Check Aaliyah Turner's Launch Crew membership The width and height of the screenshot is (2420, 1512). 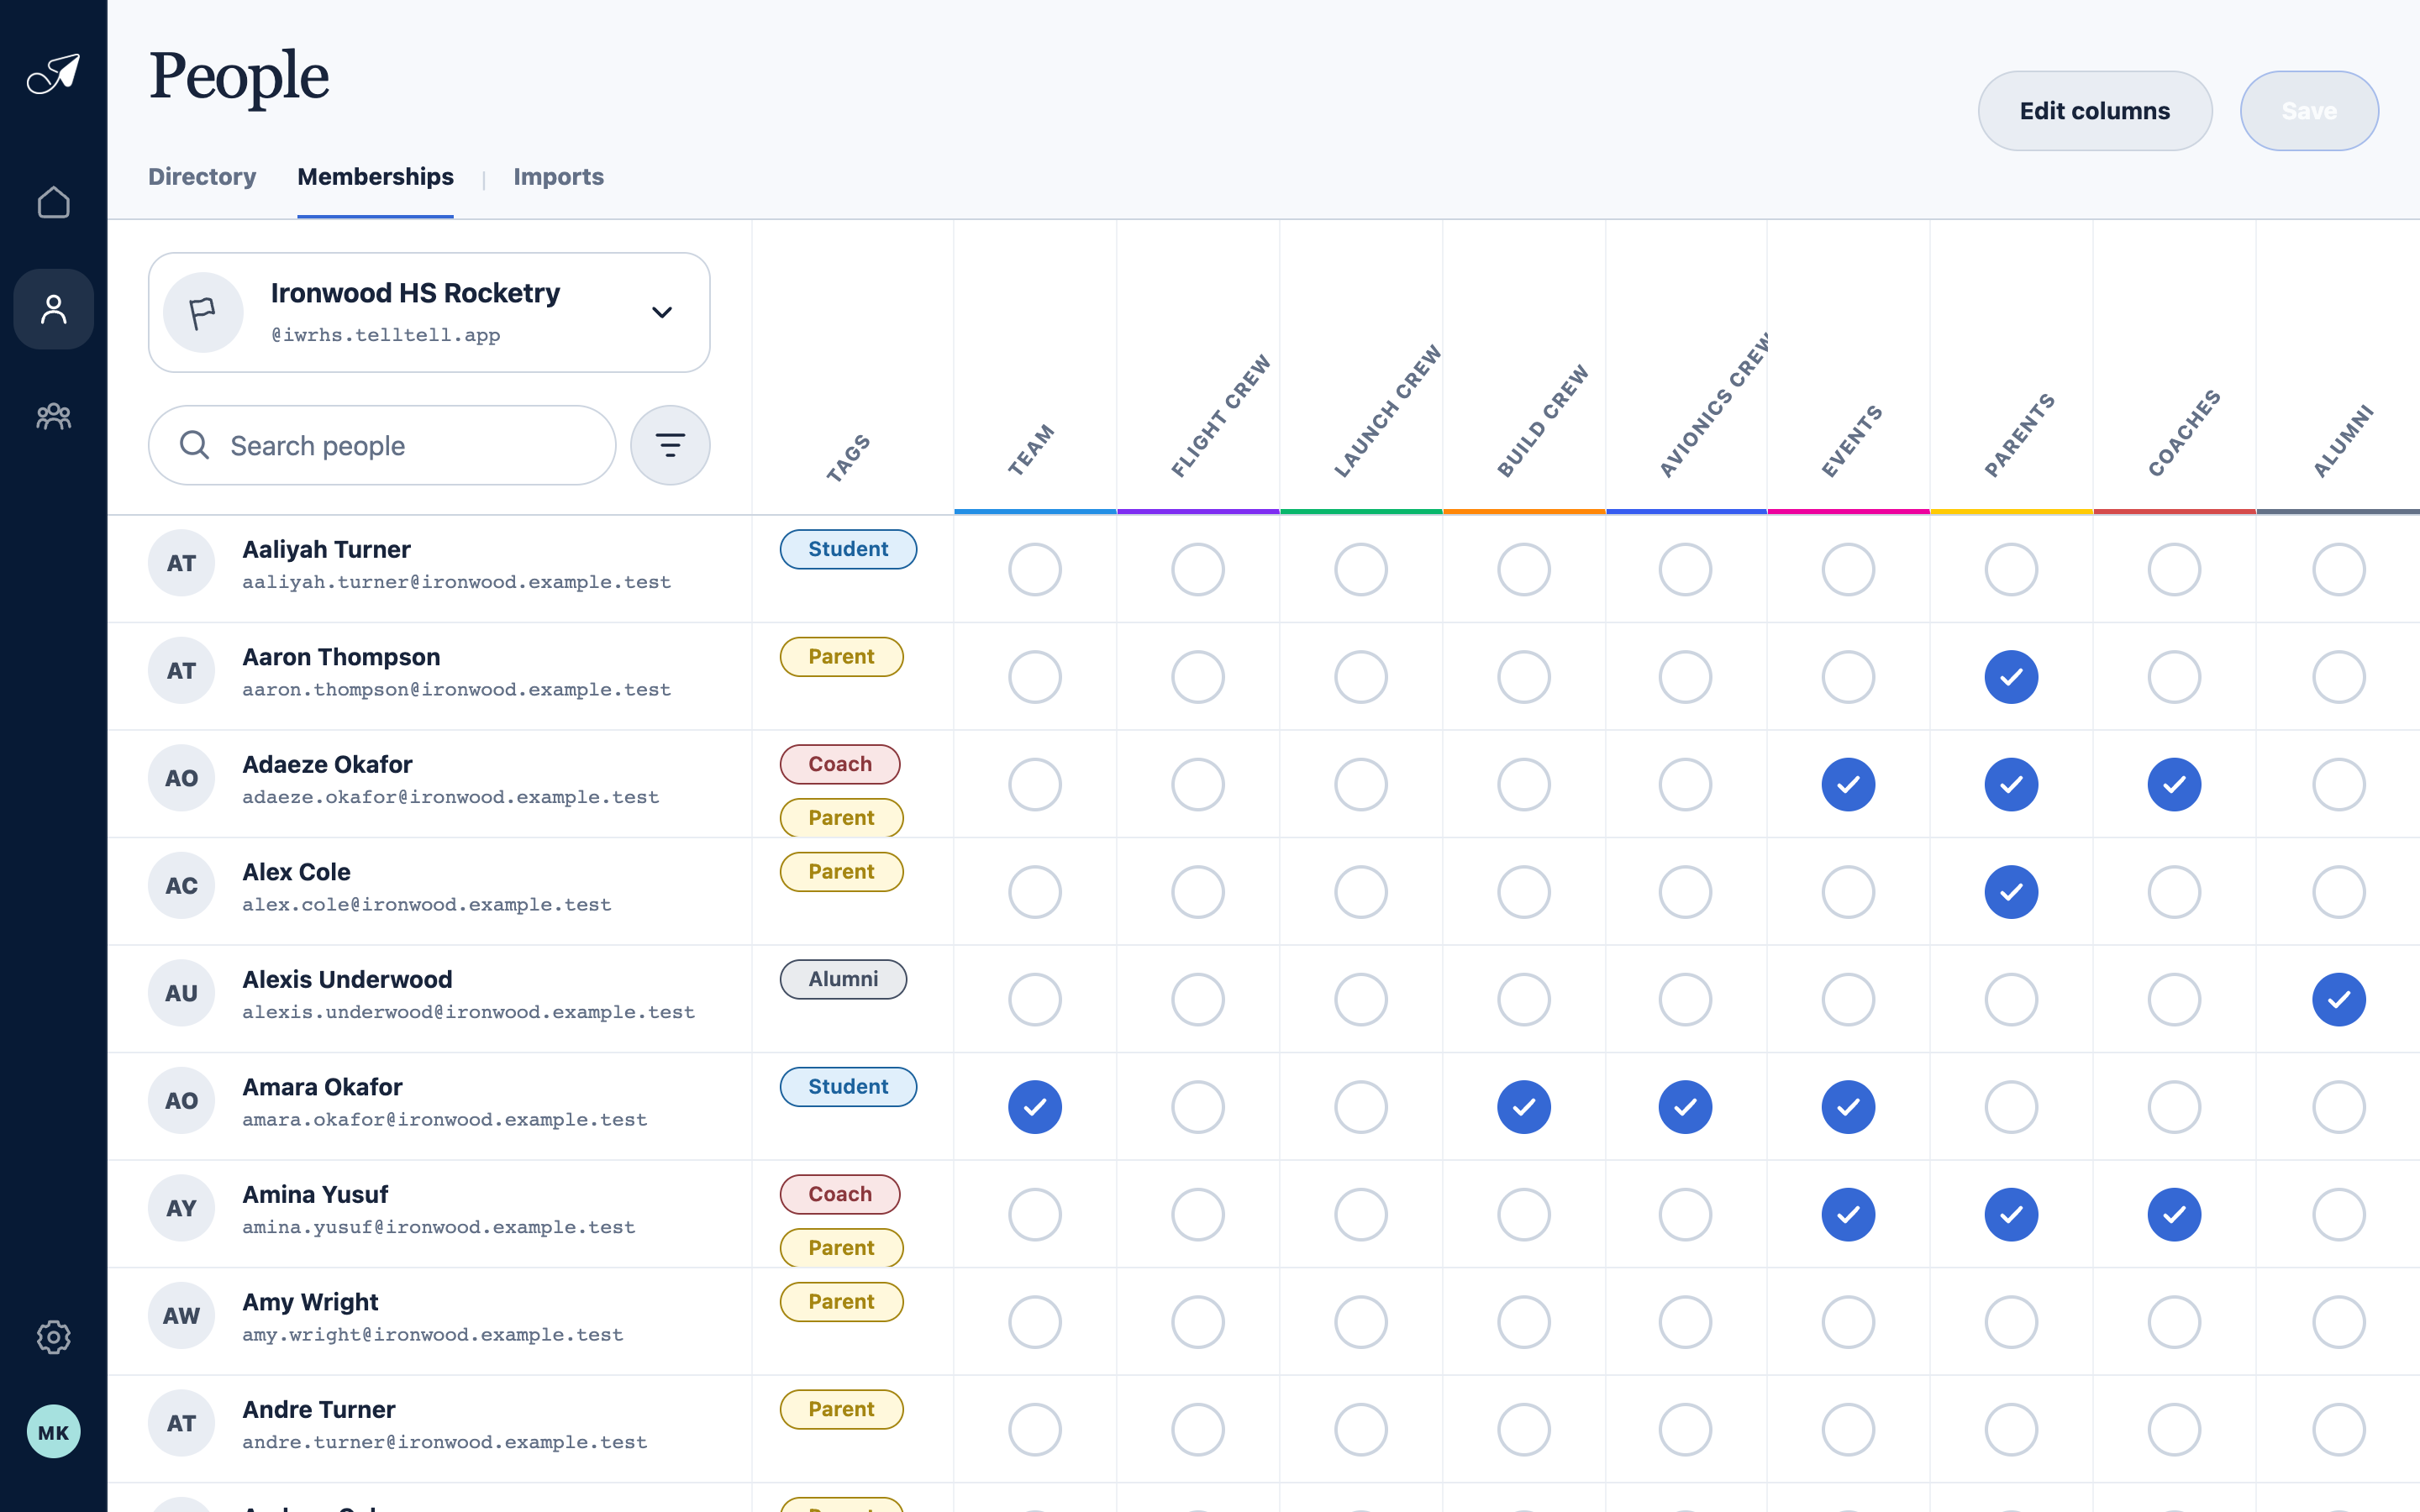[1360, 569]
